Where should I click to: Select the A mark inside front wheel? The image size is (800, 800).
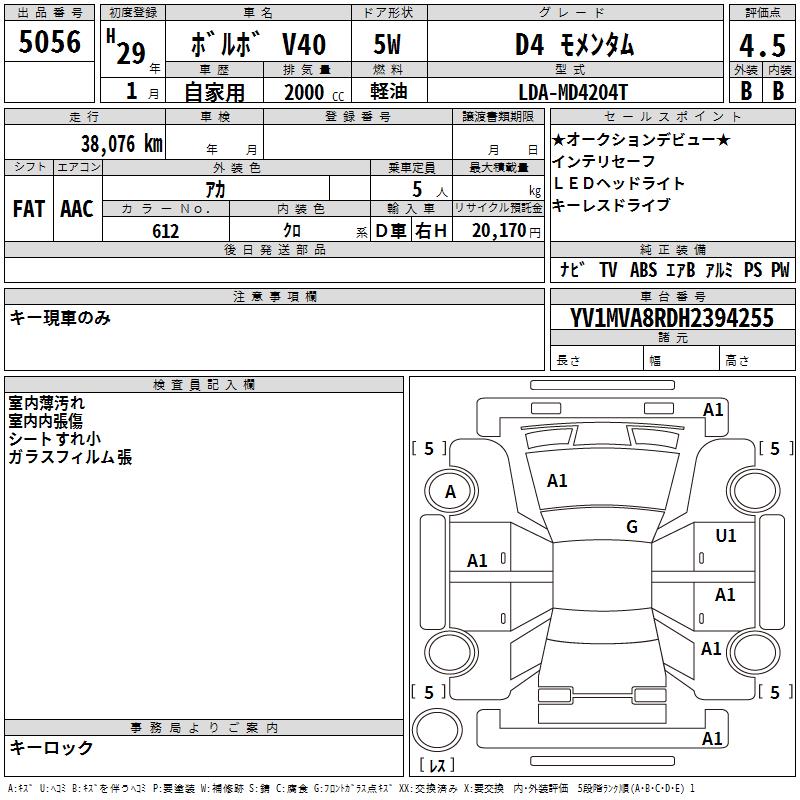point(450,492)
